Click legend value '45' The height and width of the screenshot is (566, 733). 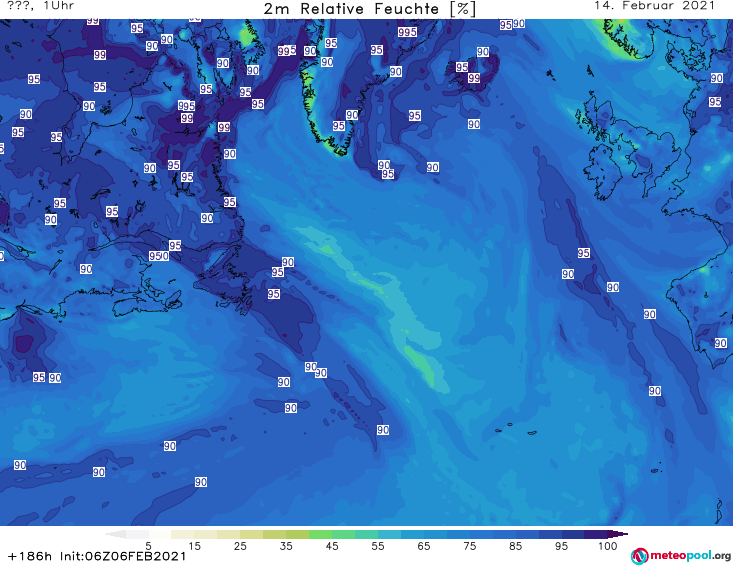(332, 546)
